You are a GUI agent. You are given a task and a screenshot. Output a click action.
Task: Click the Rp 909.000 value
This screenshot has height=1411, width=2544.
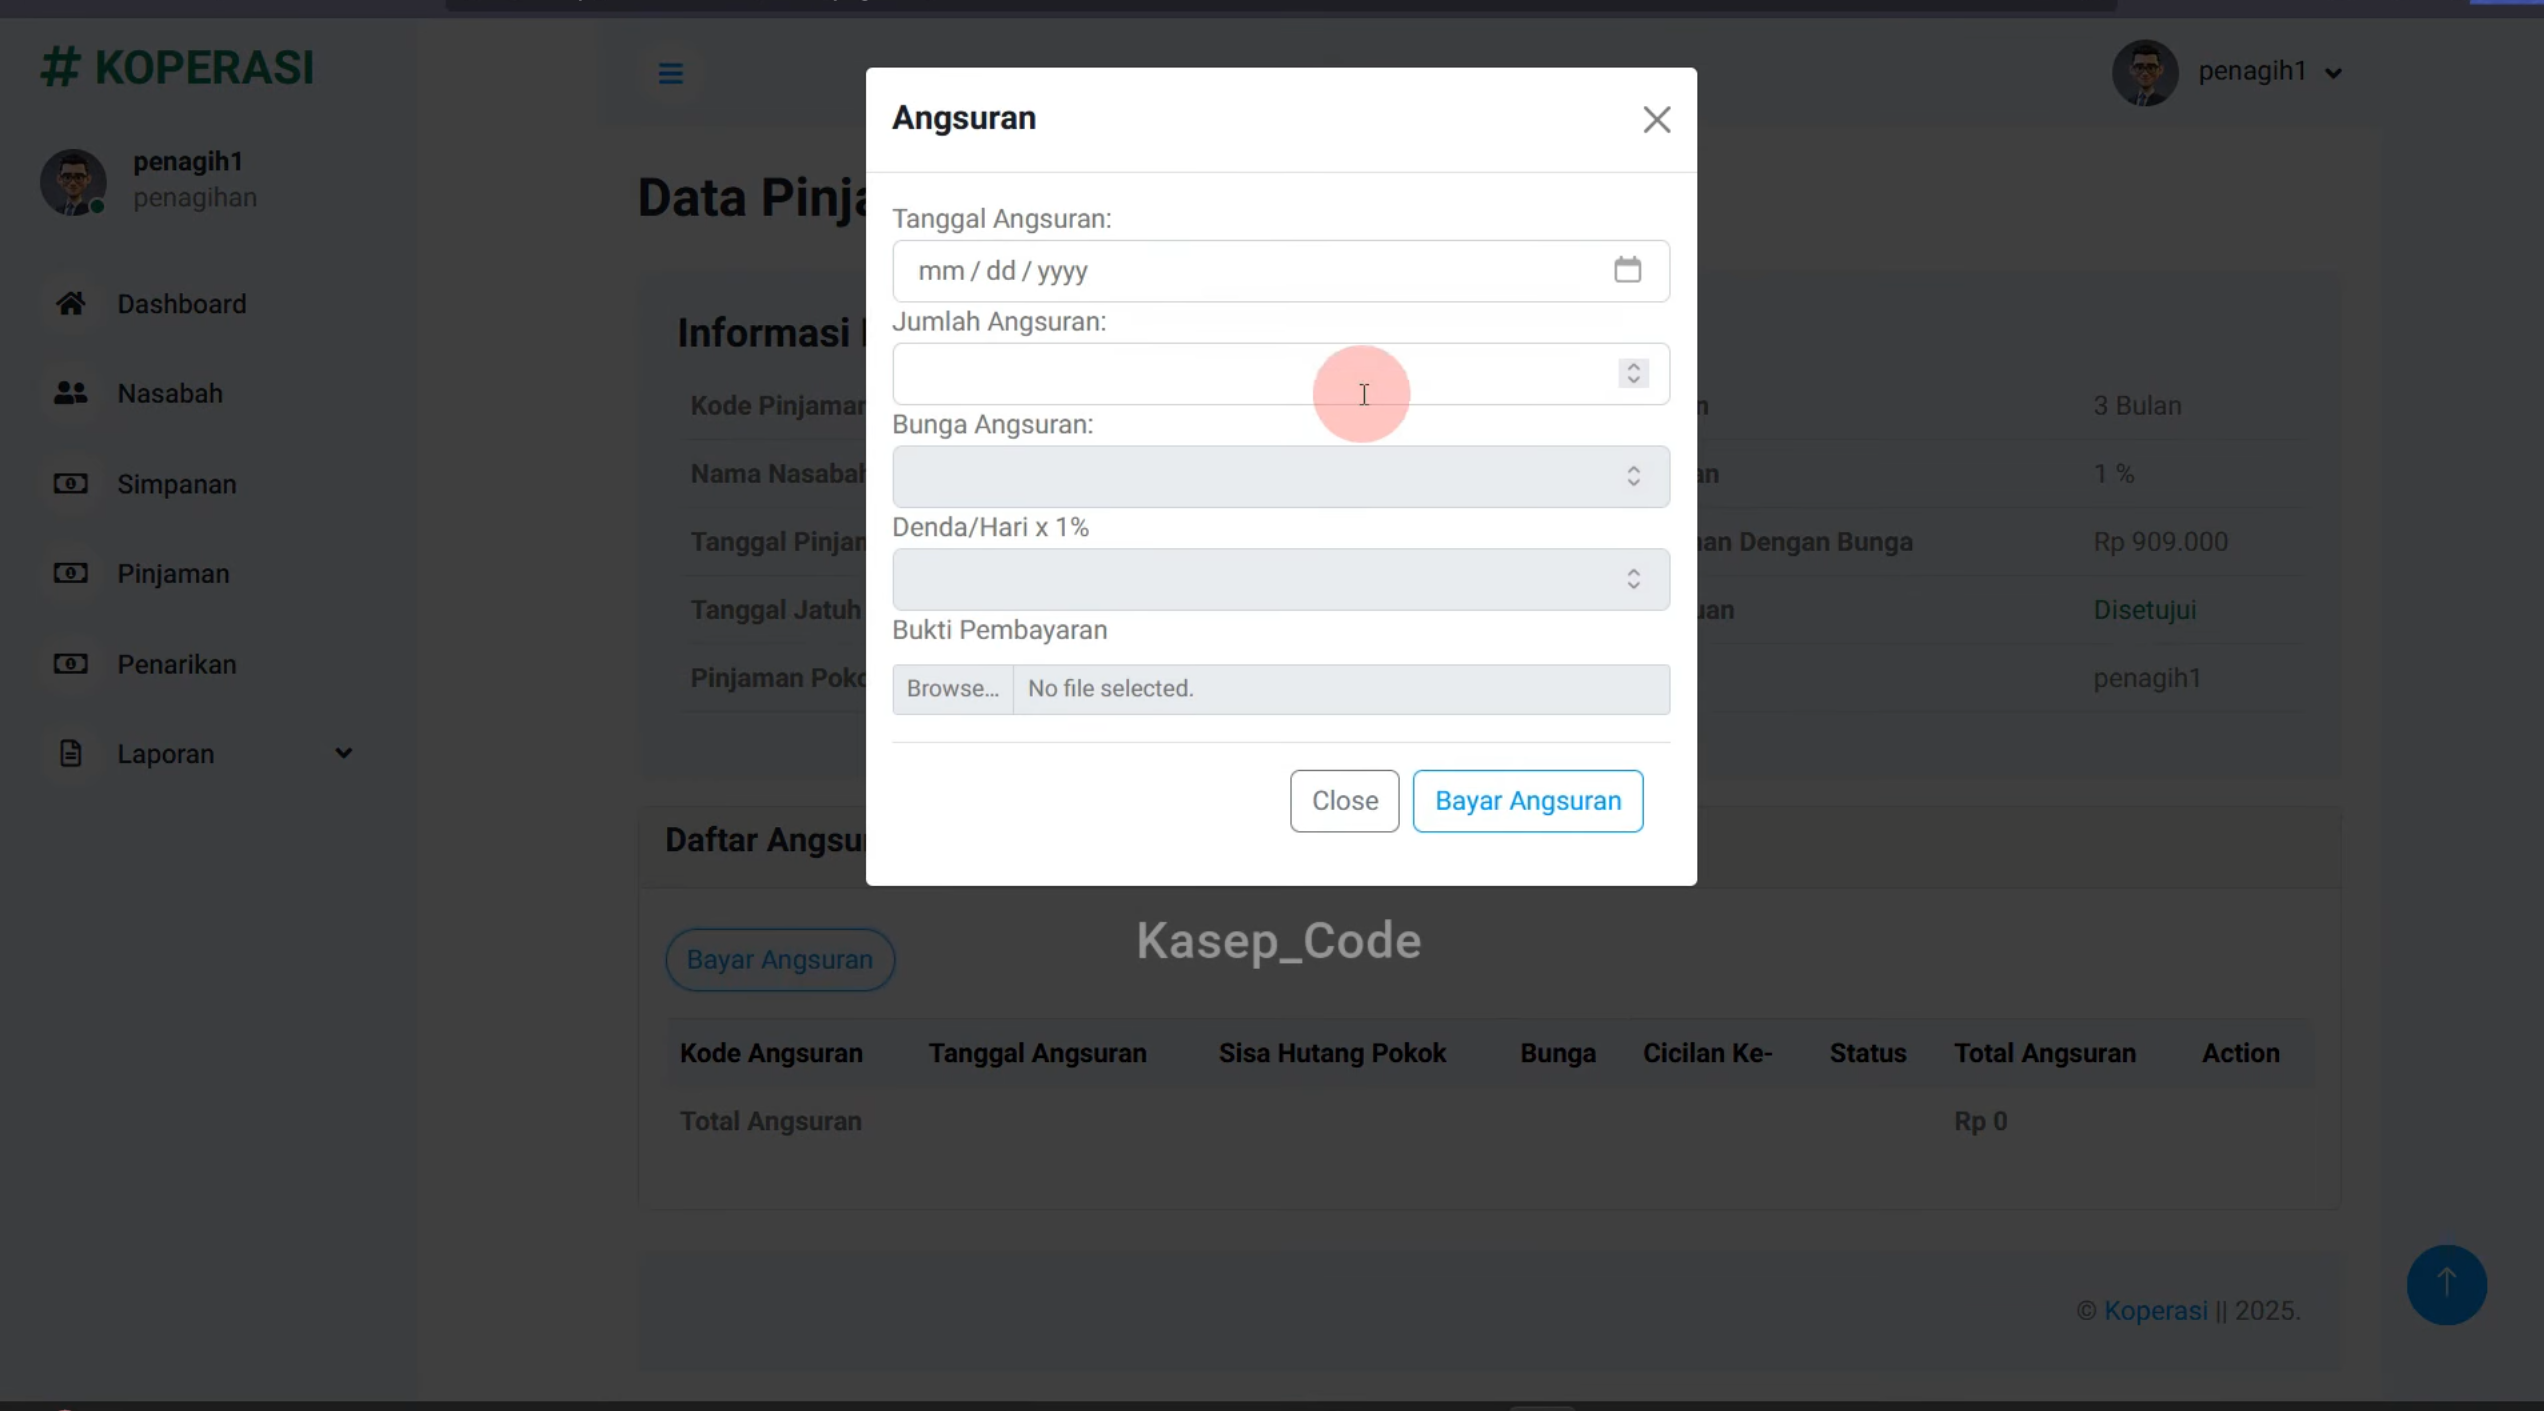click(x=2160, y=542)
